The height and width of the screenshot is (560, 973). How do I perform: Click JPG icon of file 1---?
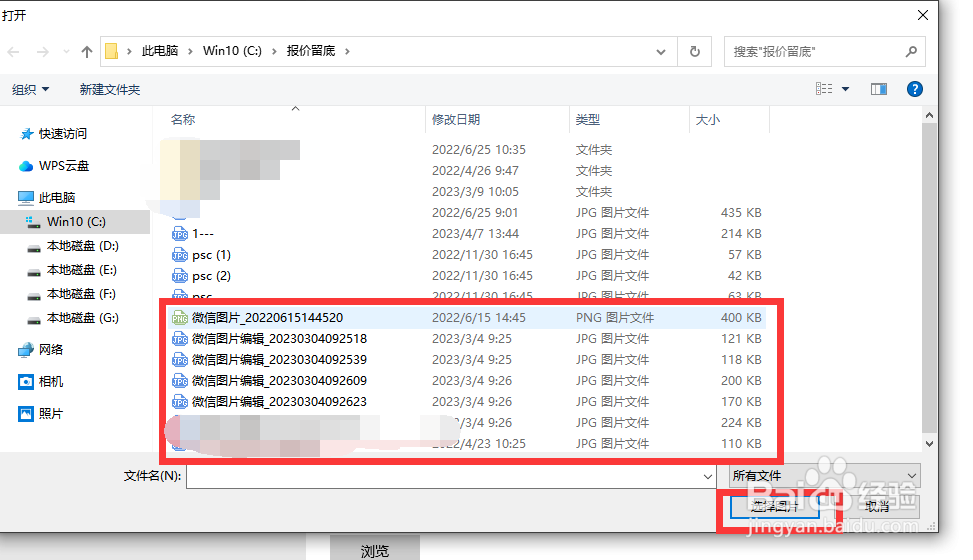pyautogui.click(x=180, y=234)
